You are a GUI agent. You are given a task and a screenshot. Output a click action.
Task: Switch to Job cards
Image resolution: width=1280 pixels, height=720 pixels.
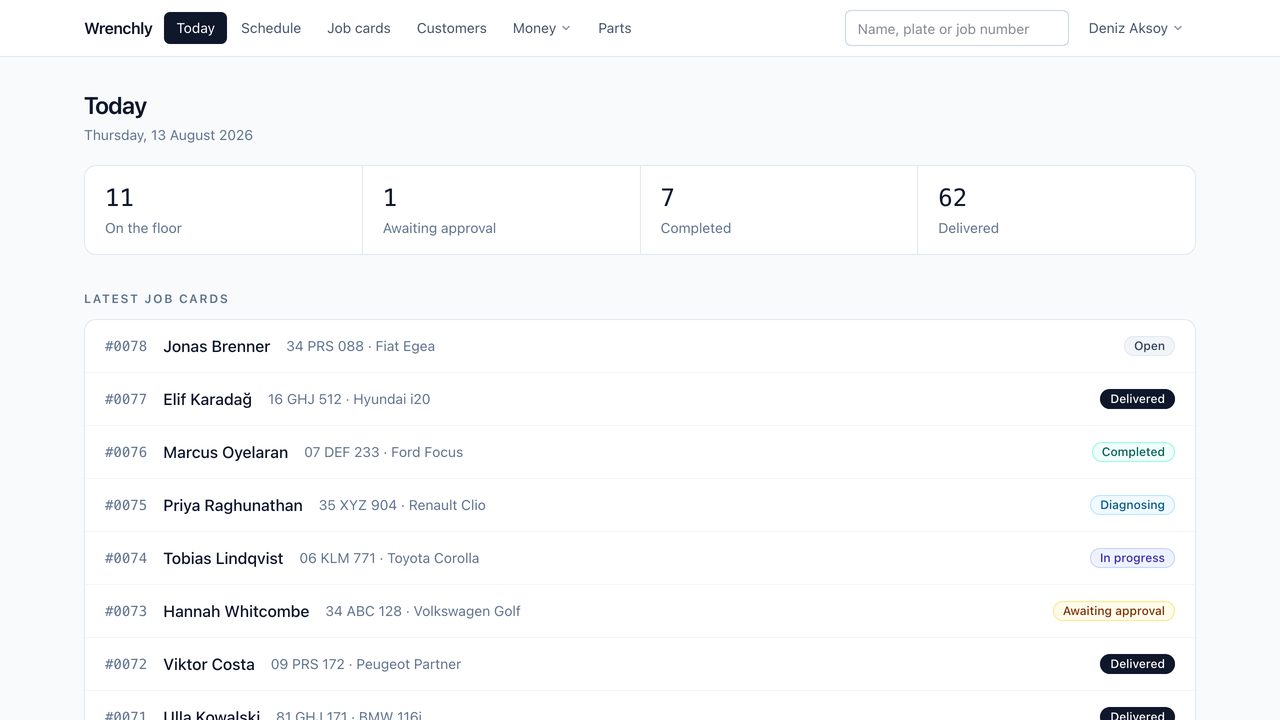pyautogui.click(x=359, y=28)
